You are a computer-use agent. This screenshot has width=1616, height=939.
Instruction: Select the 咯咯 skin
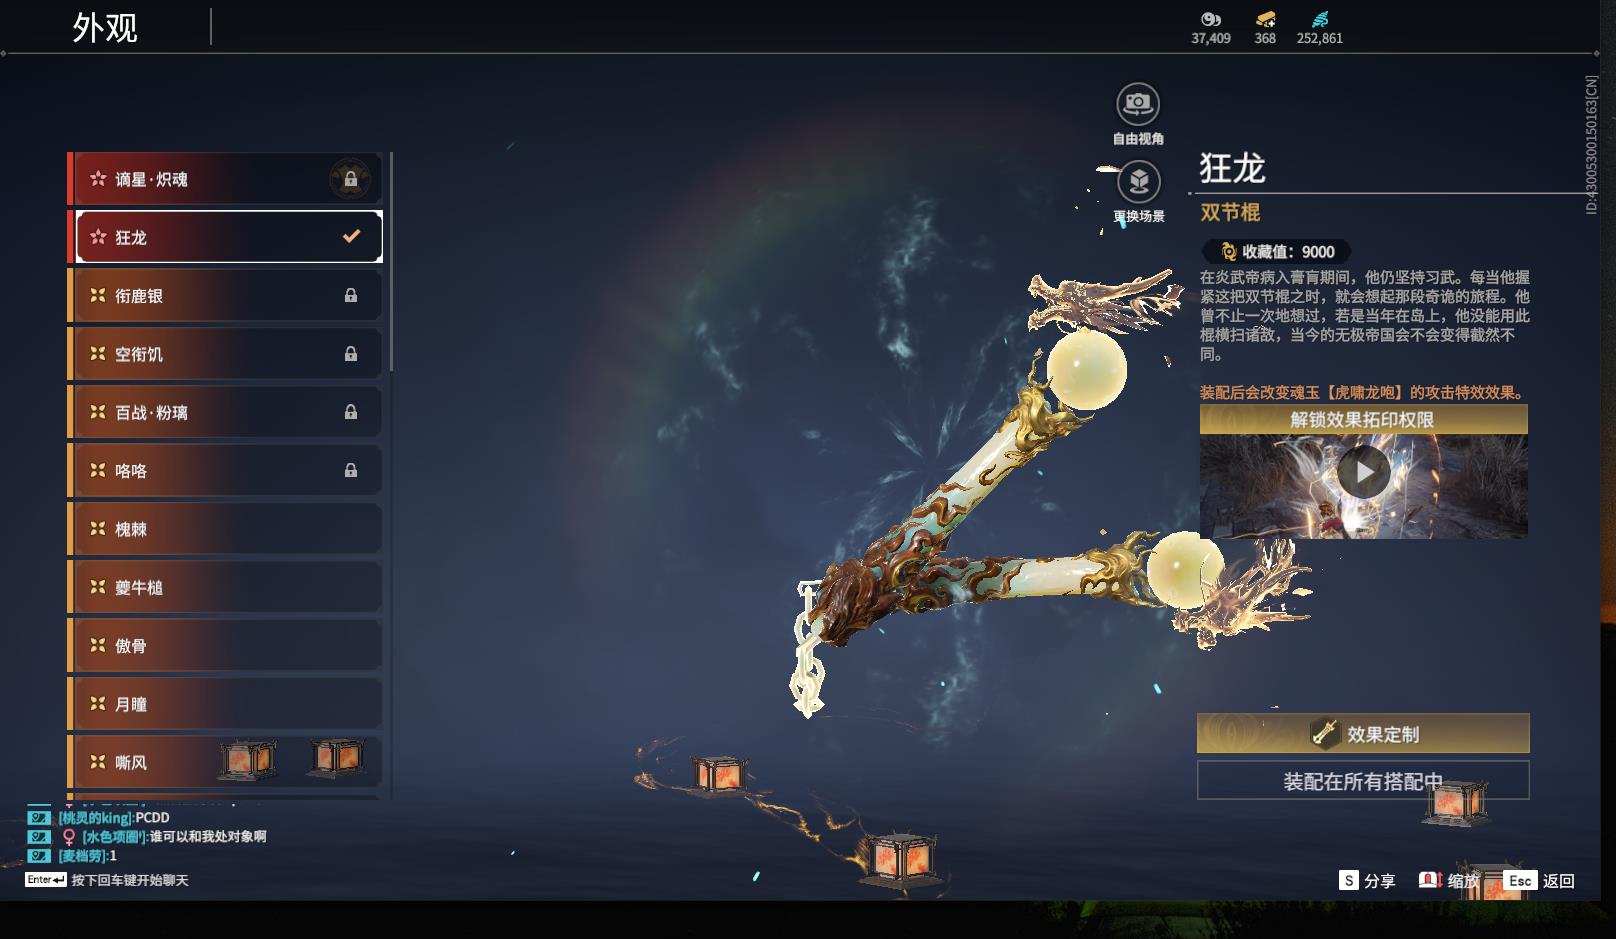pyautogui.click(x=225, y=470)
